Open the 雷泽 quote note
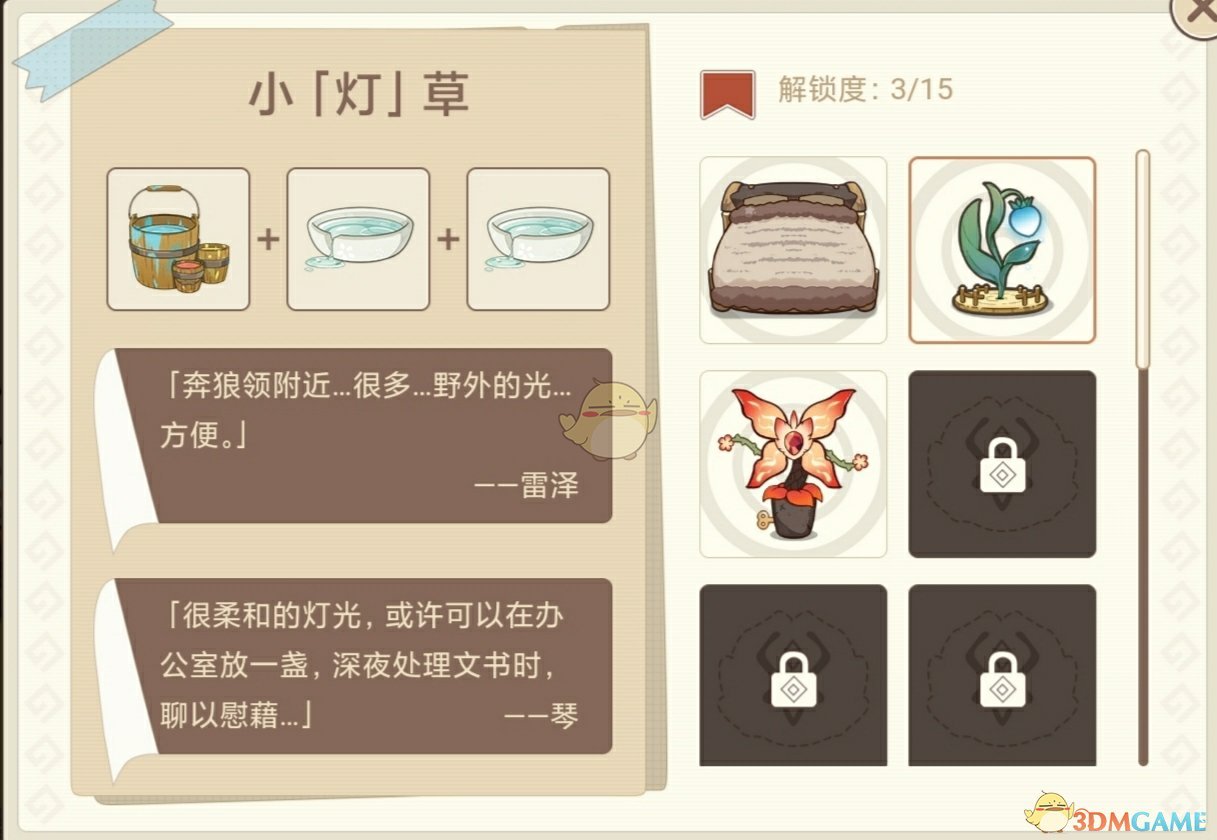Image resolution: width=1217 pixels, height=840 pixels. [364, 435]
